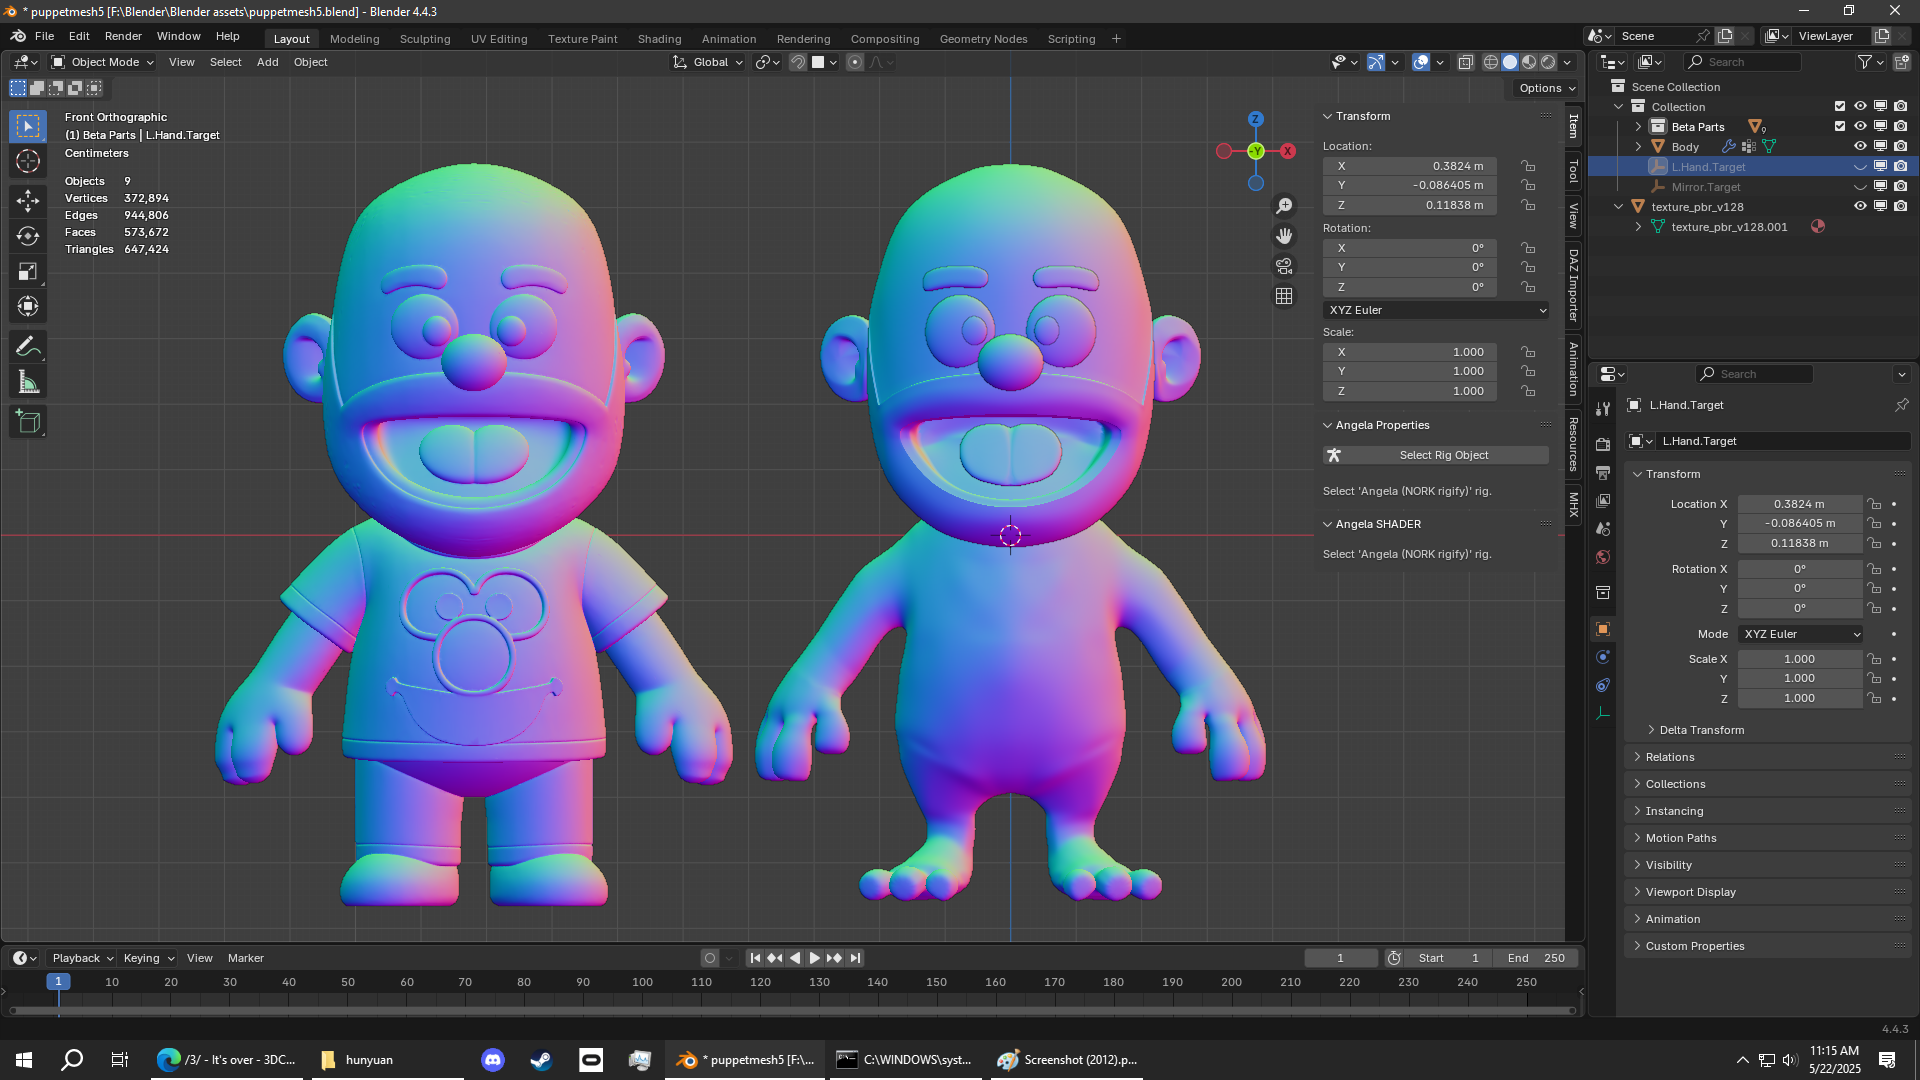Expand the Delta Transform subpanel
This screenshot has height=1080, width=1920.
(1701, 730)
